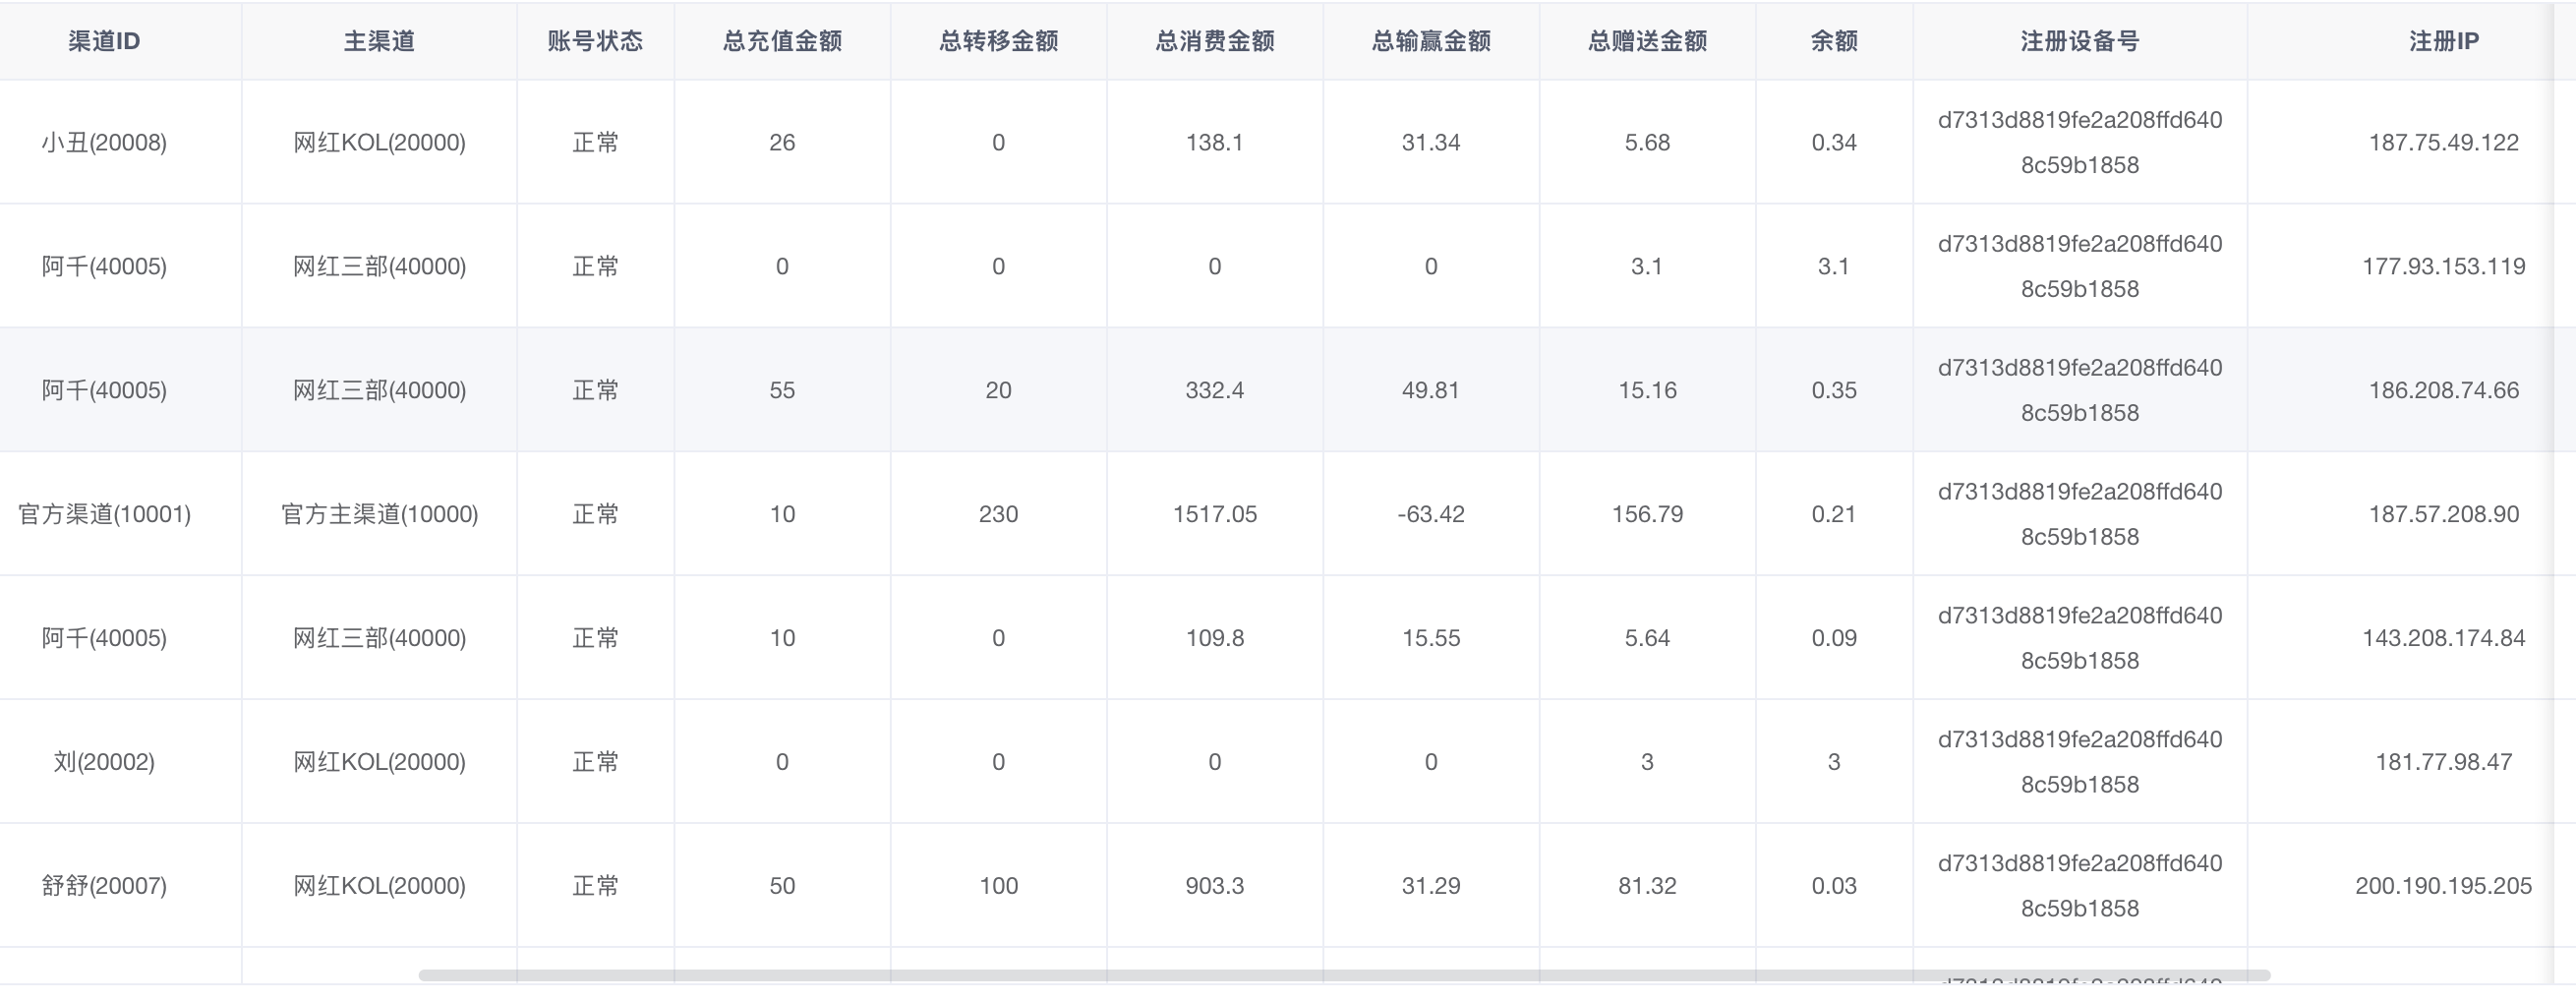Click the transfer amount 20
Image resolution: width=2576 pixels, height=1001 pixels.
point(998,390)
